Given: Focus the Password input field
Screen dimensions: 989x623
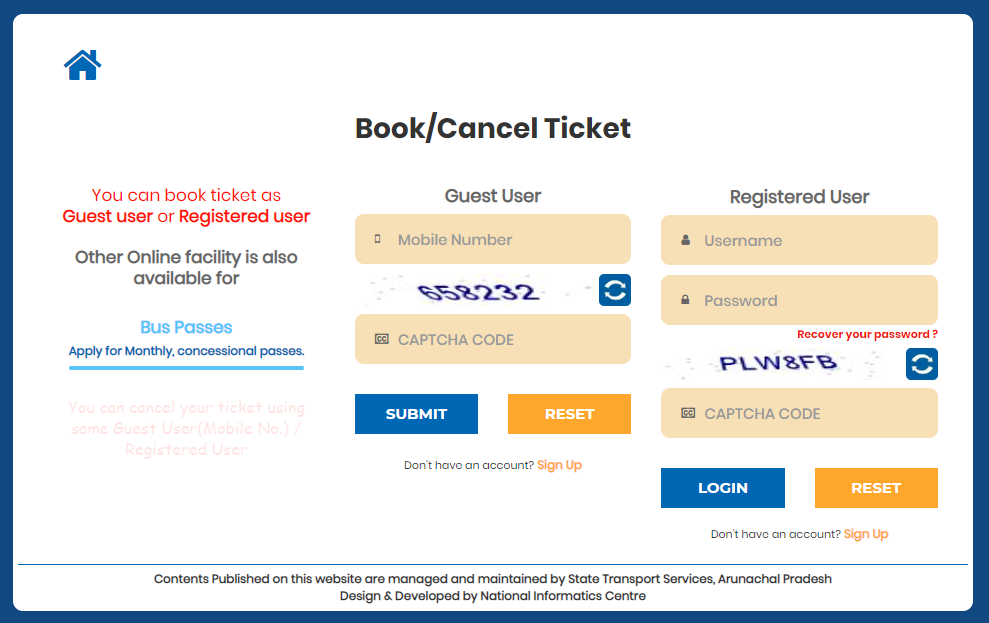Looking at the screenshot, I should pyautogui.click(x=812, y=300).
